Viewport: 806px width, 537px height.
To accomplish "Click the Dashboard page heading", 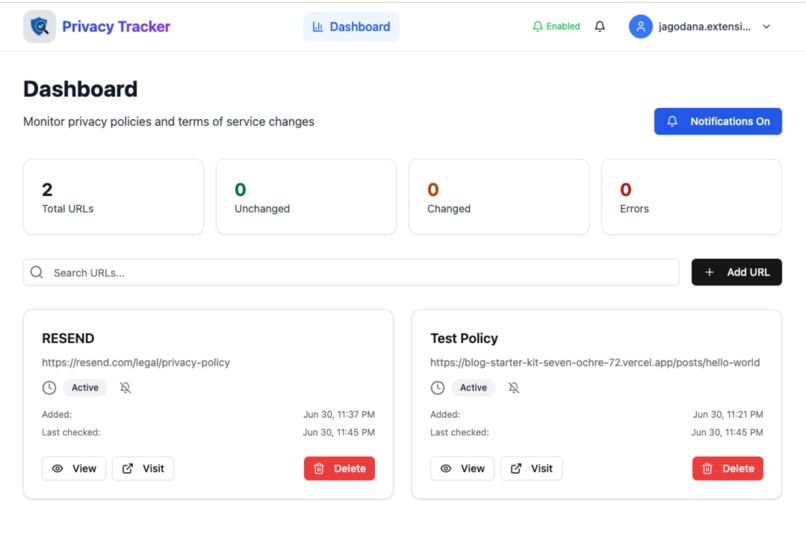I will point(80,89).
